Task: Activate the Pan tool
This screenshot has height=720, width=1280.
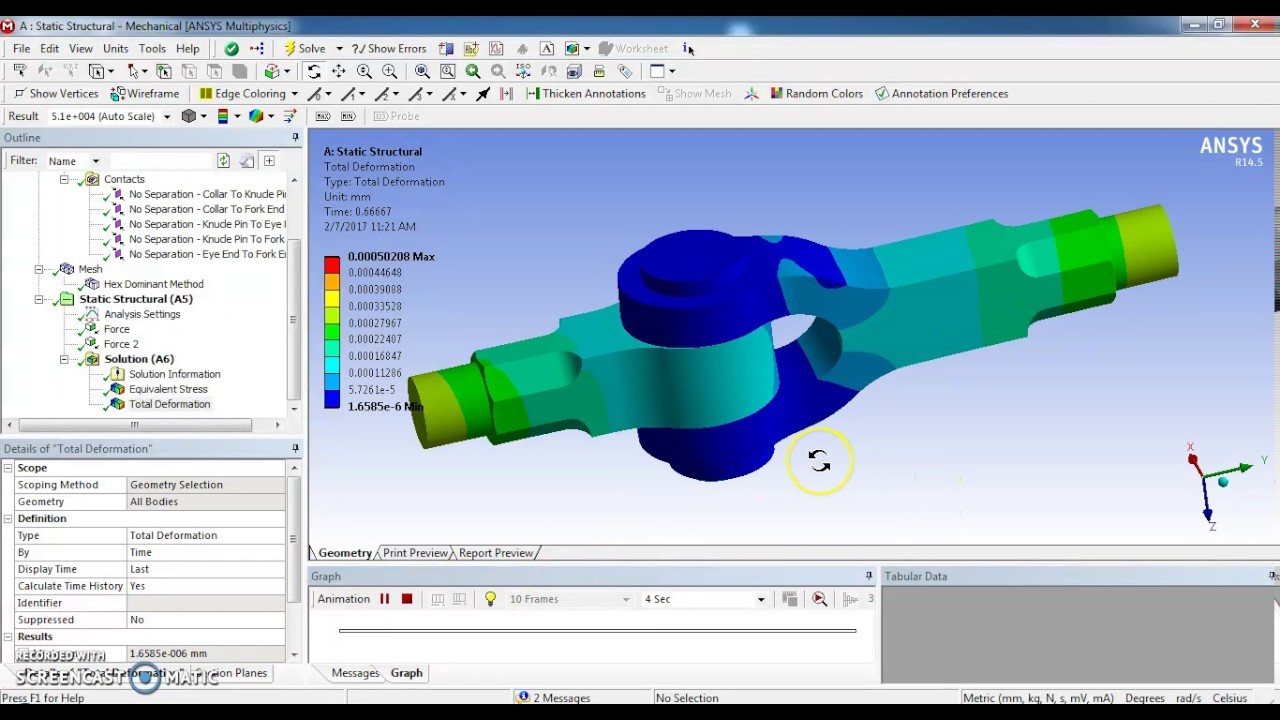Action: click(x=340, y=71)
